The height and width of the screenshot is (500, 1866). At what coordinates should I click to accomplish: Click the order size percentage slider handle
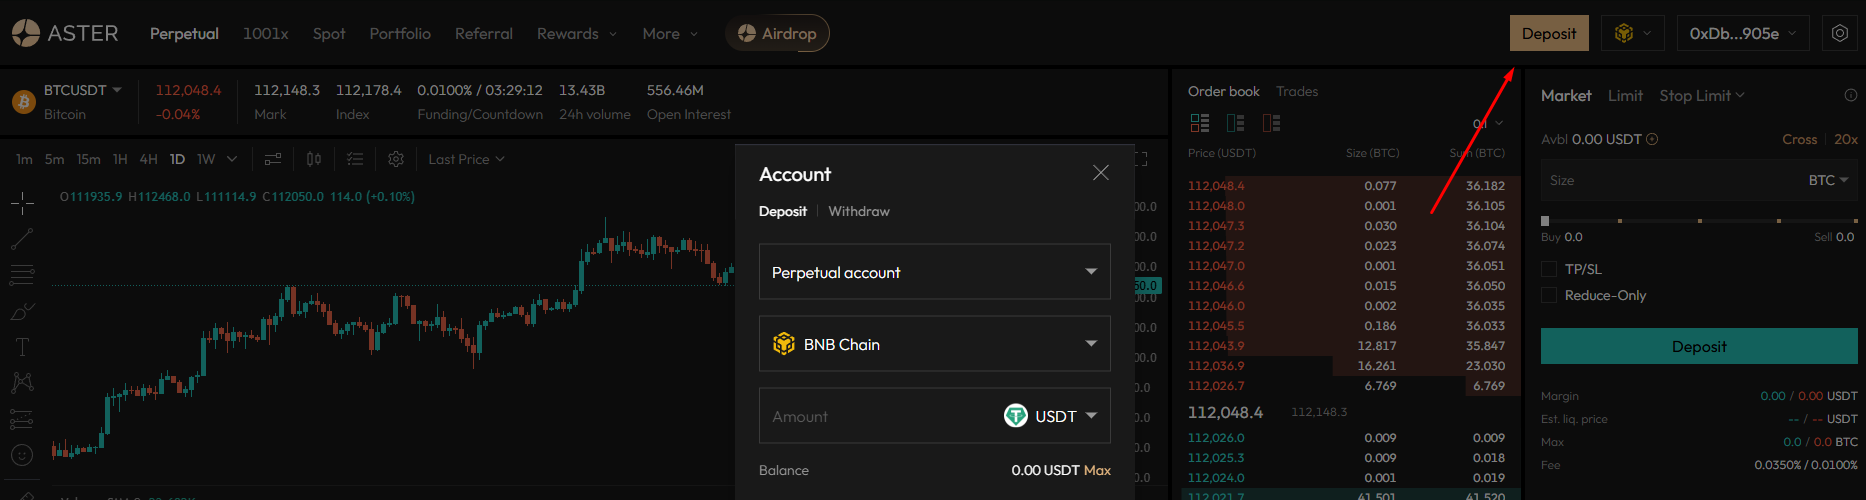coord(1545,221)
